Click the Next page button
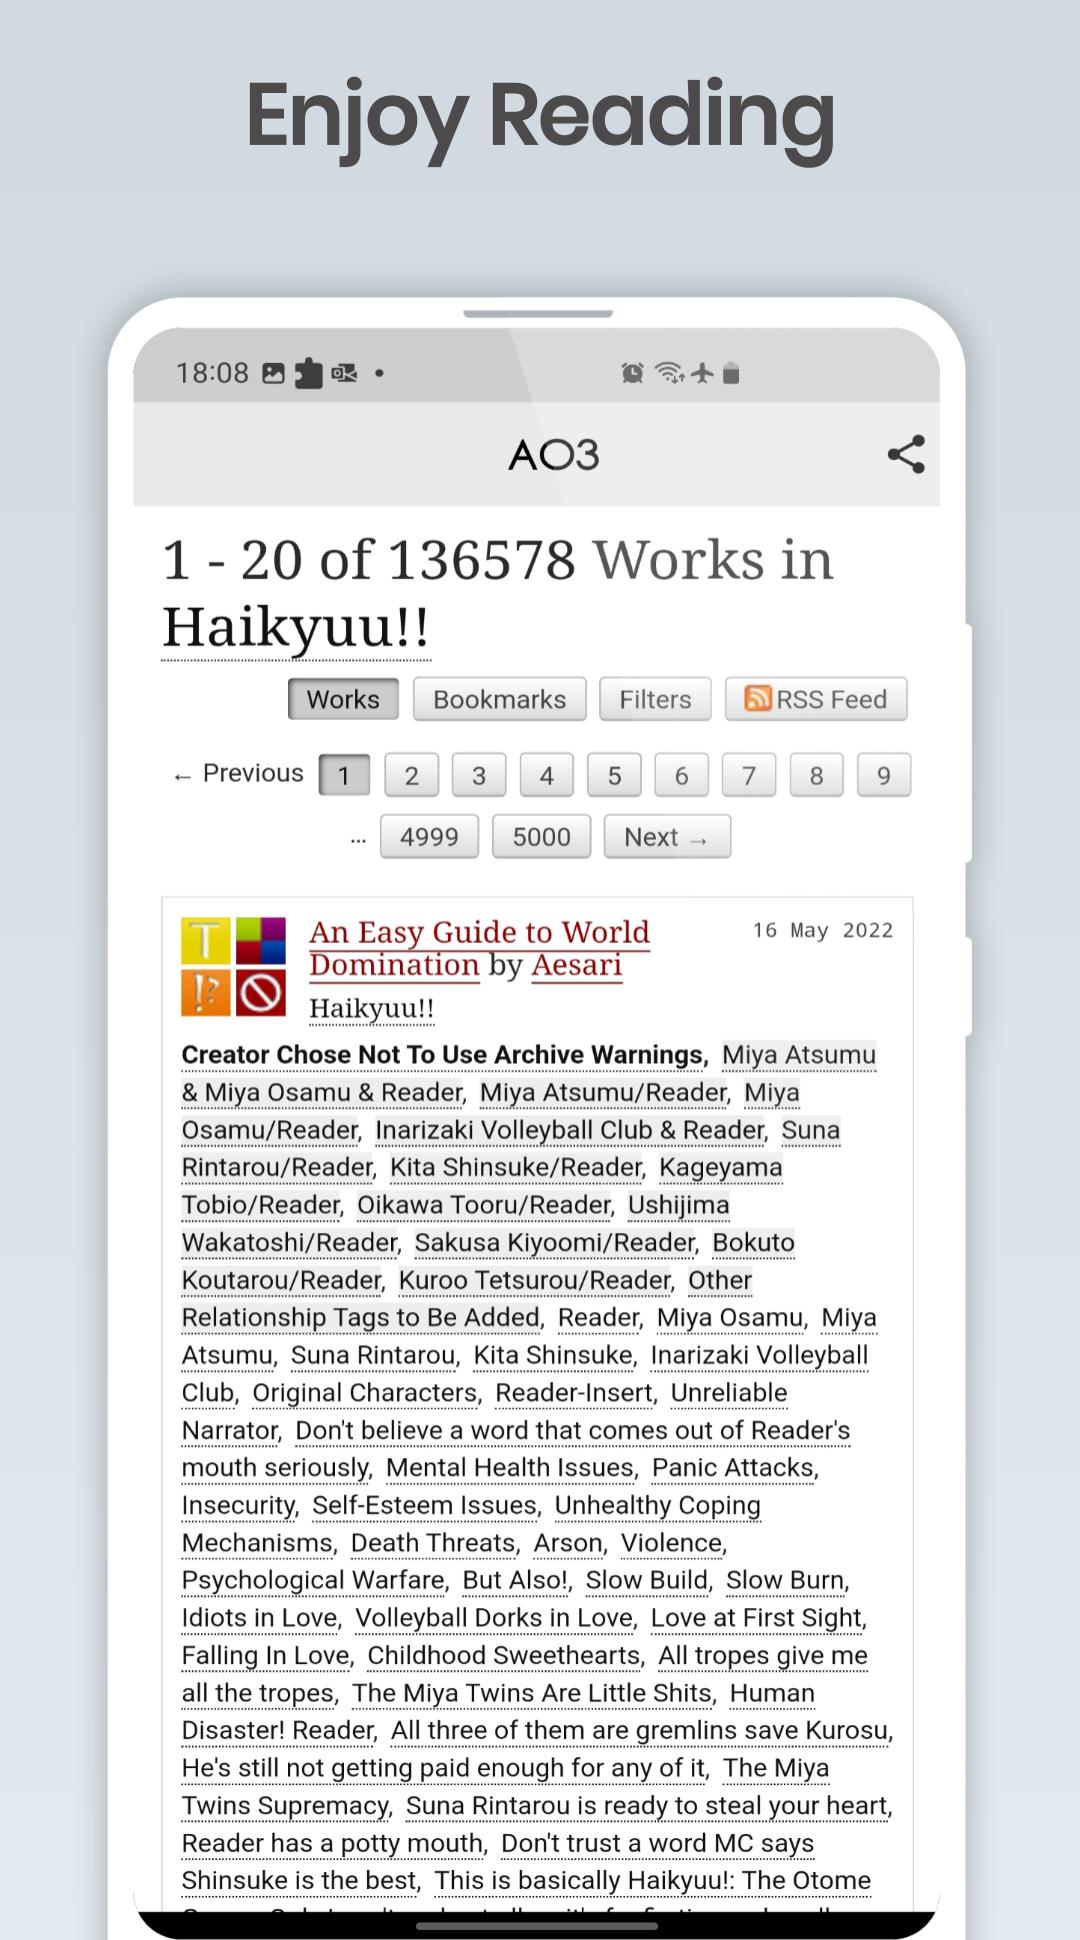The image size is (1080, 1940). point(667,837)
